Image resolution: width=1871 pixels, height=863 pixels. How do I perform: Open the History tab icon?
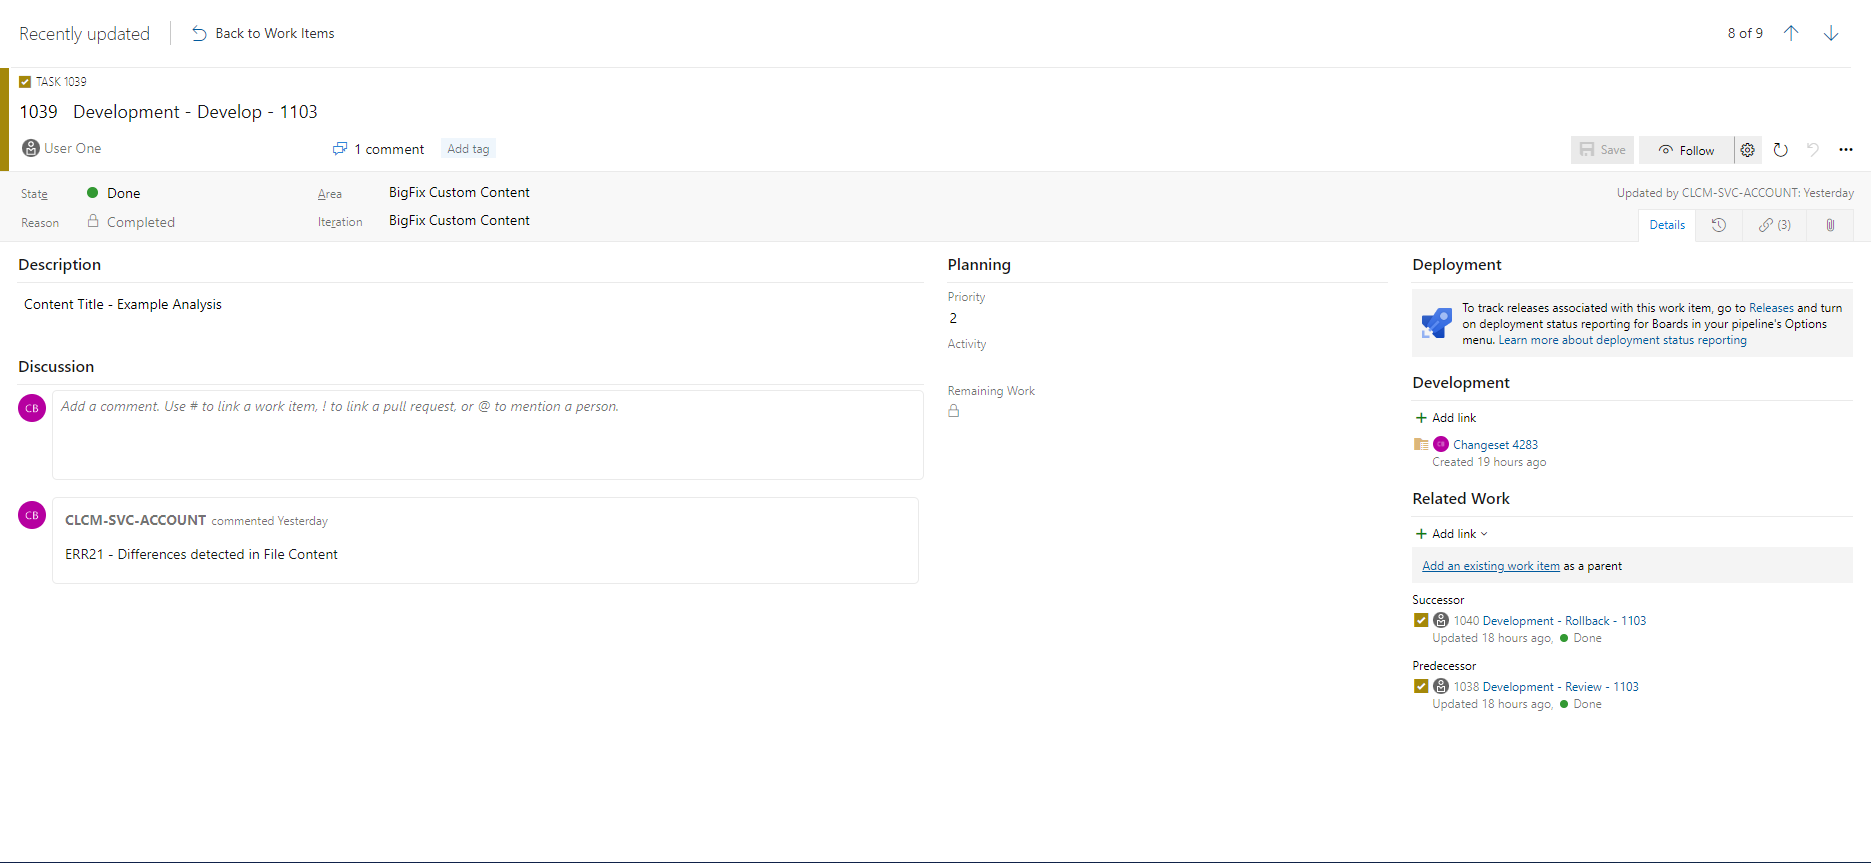[x=1719, y=225]
